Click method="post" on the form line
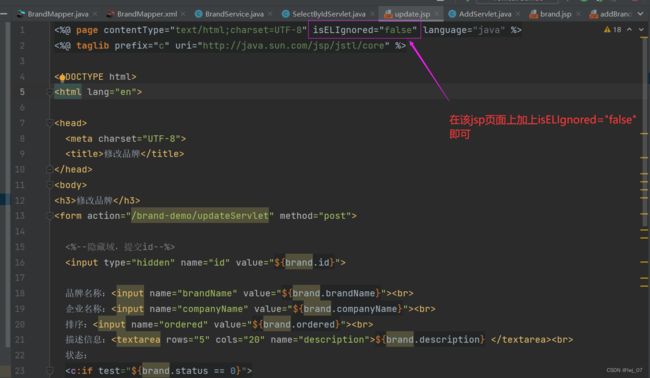The image size is (650, 378). pos(315,216)
